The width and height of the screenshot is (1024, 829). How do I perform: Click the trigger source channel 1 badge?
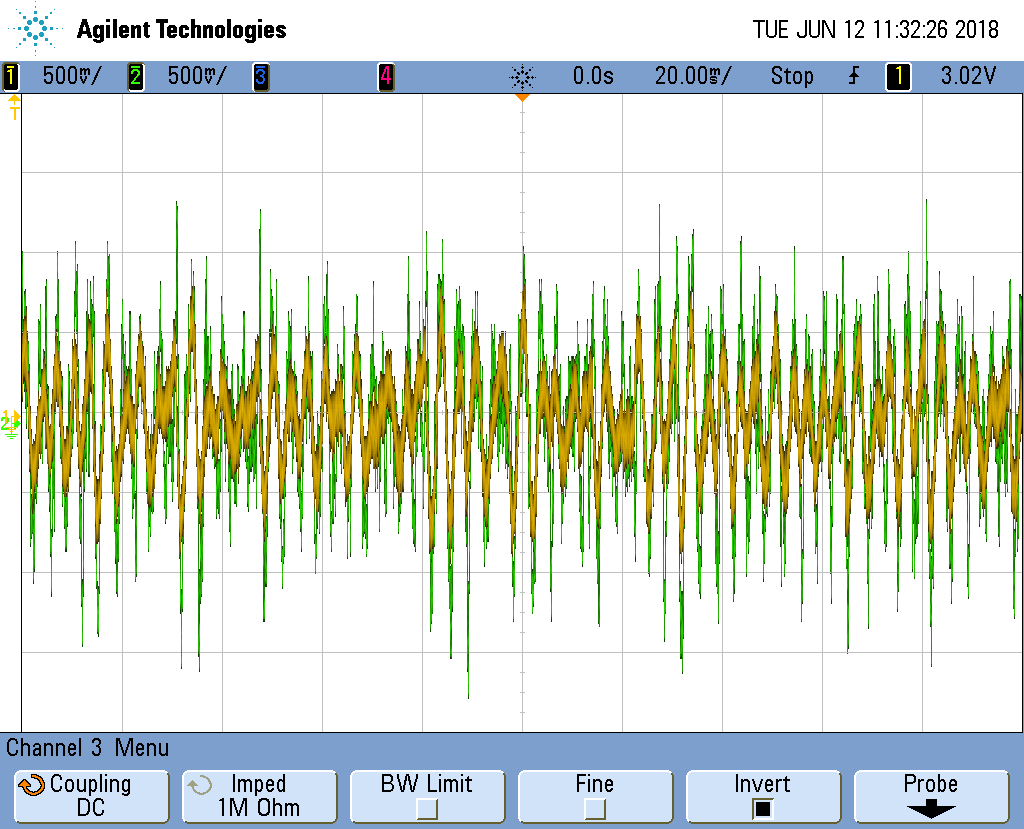pos(898,76)
